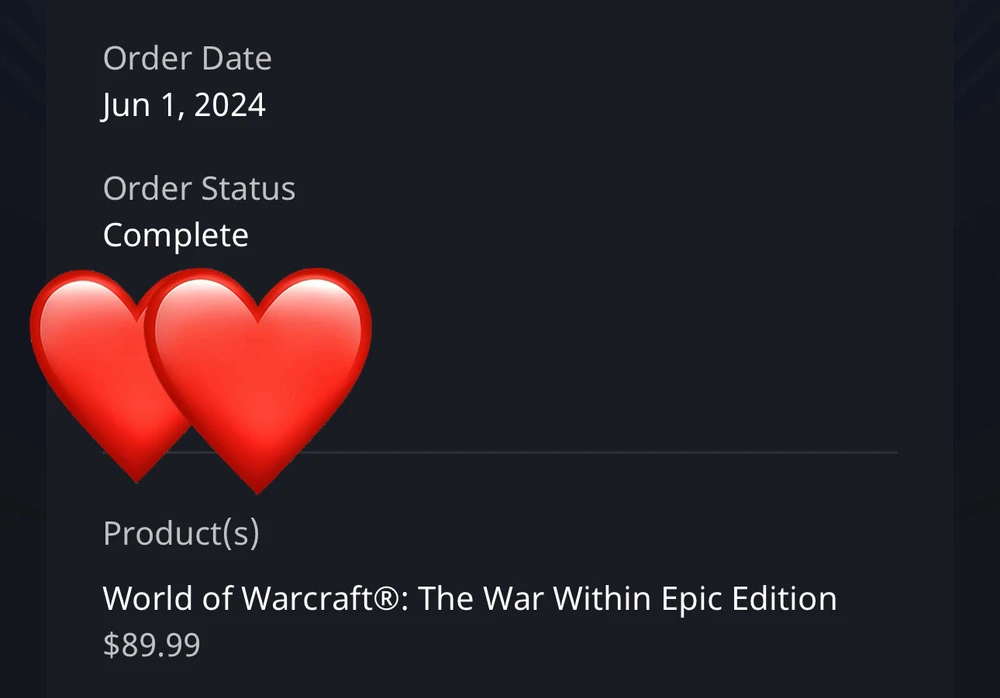The image size is (1000, 698).
Task: Click the $89.99 price text
Action: 152,645
